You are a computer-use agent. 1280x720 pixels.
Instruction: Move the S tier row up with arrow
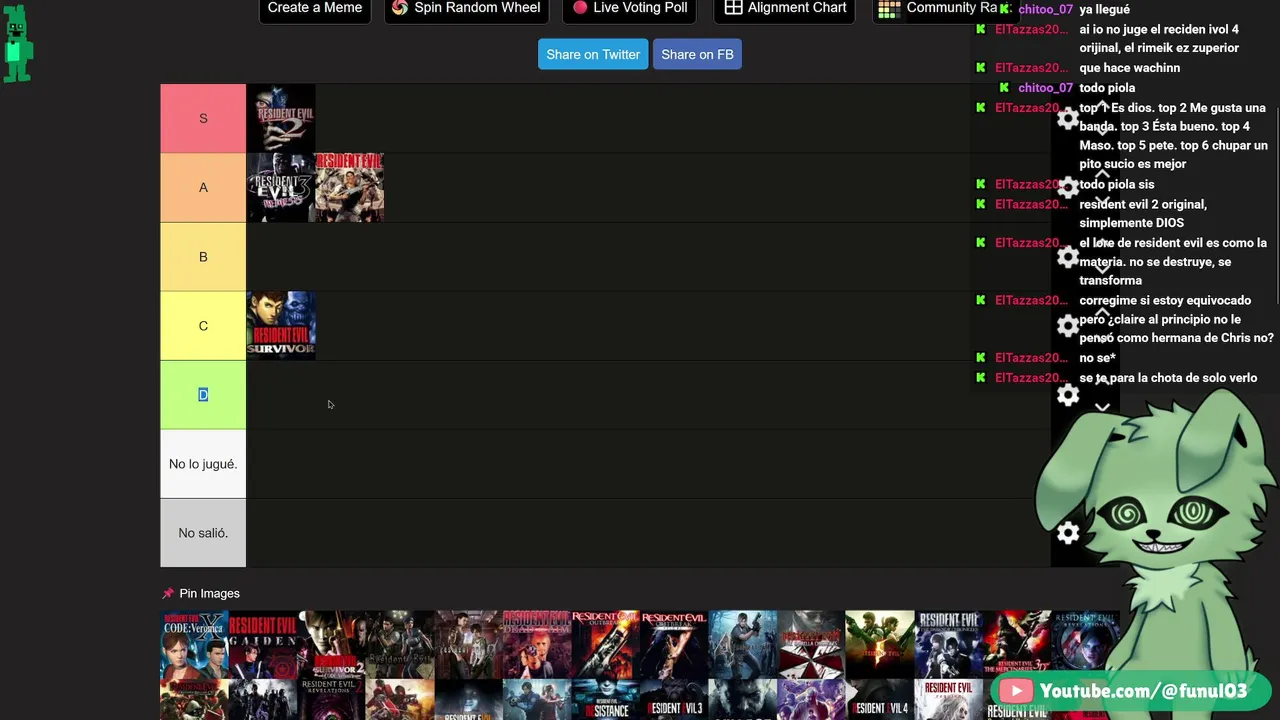pyautogui.click(x=1102, y=106)
